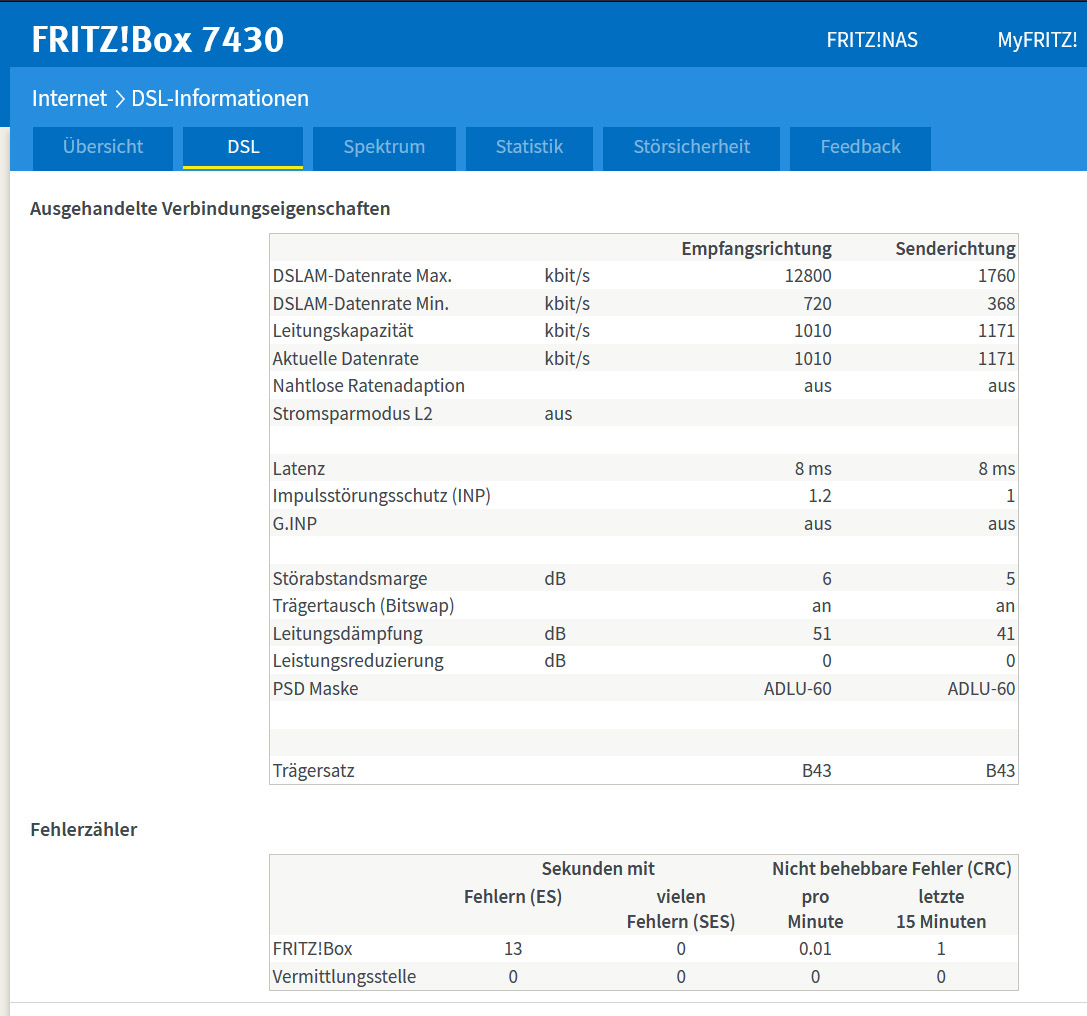Click DSL-Informationen in the breadcrumb
This screenshot has height=1016, width=1087.
click(x=220, y=99)
